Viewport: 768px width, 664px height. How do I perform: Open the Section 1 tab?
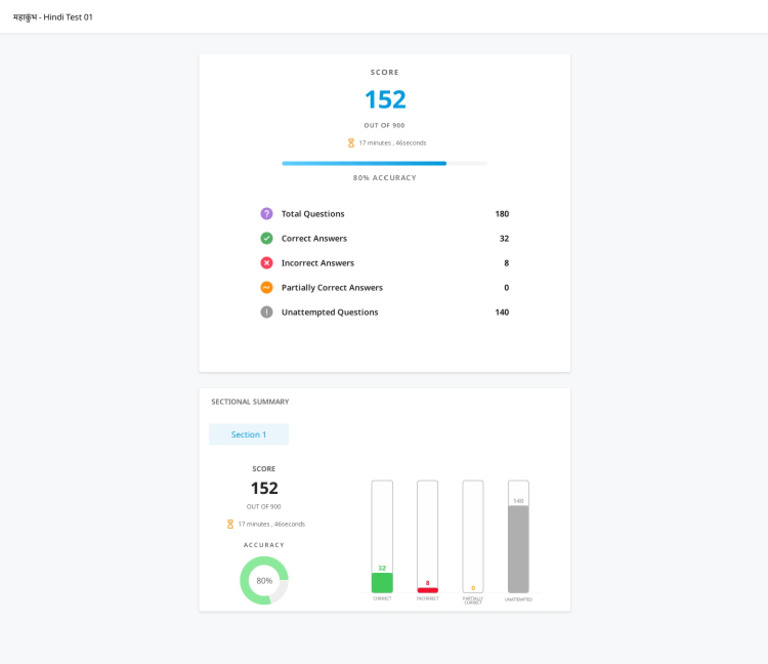point(249,434)
